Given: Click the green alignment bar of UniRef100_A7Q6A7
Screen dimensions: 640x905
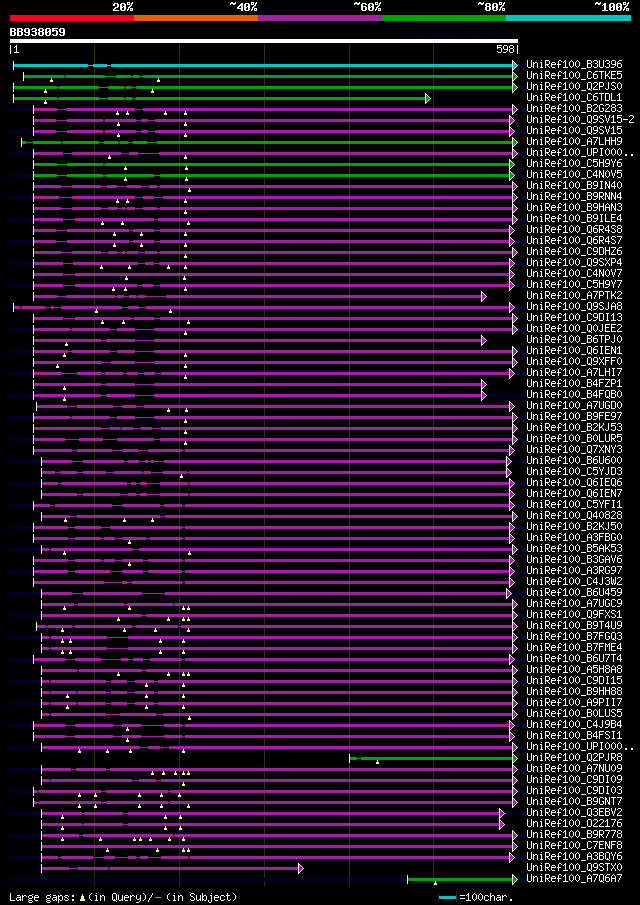Looking at the screenshot, I should (x=460, y=879).
